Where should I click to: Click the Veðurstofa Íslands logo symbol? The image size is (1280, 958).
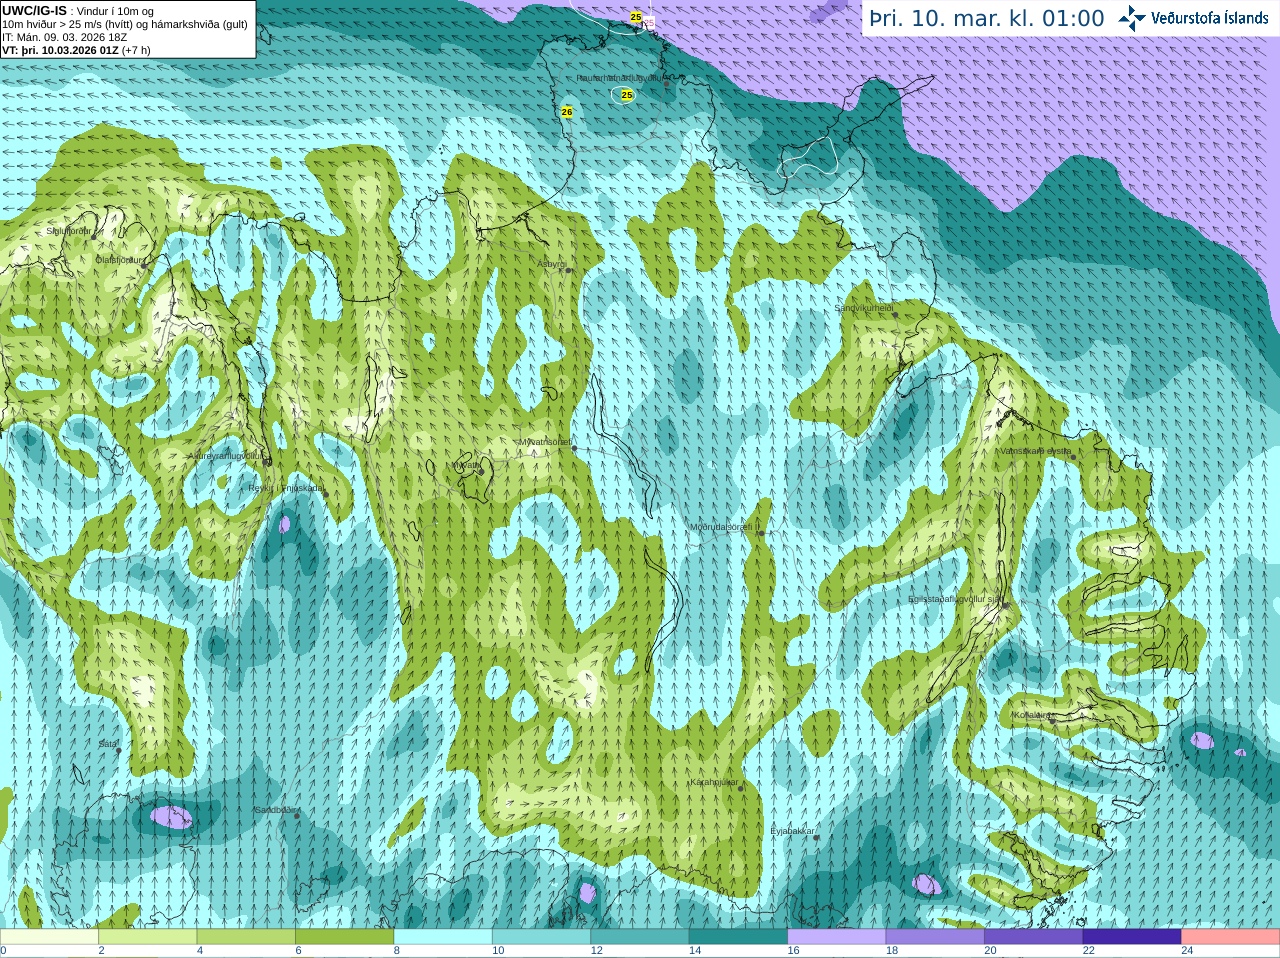(1132, 18)
